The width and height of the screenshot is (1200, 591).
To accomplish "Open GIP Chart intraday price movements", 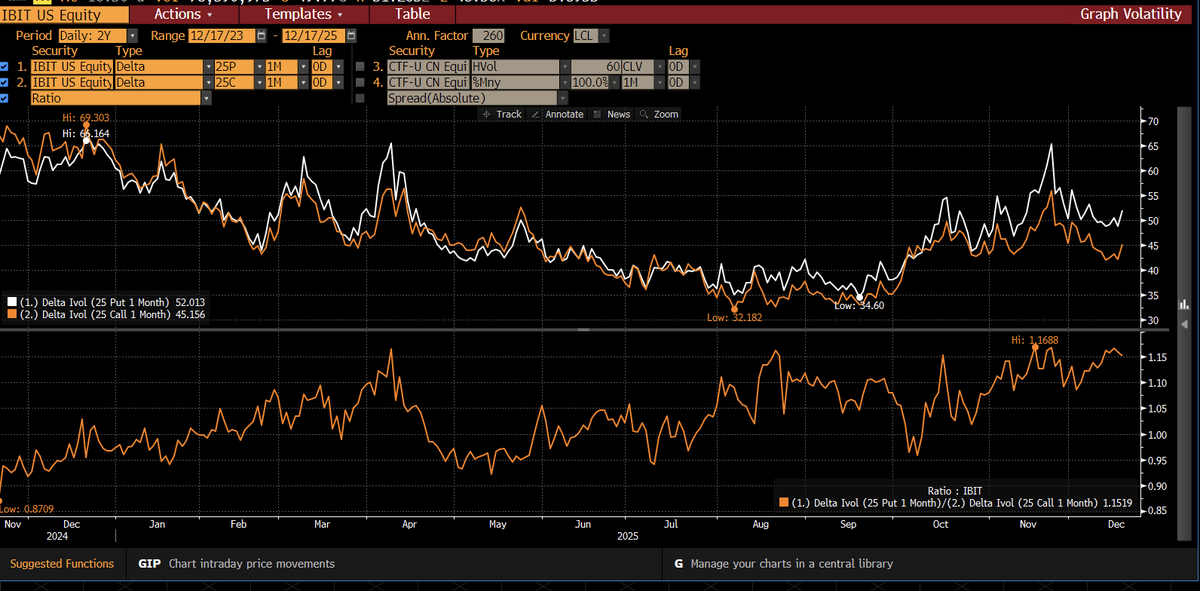I will coord(236,564).
